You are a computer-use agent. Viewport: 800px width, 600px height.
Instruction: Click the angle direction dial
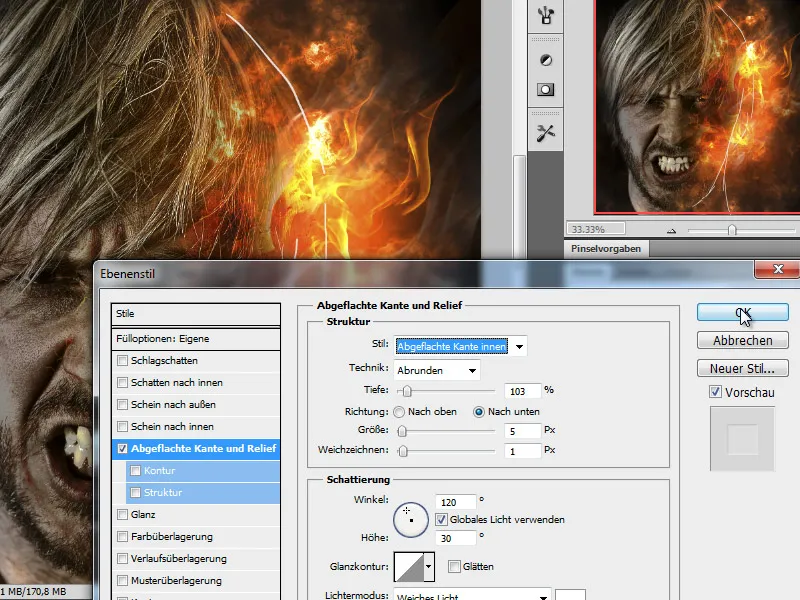[411, 520]
